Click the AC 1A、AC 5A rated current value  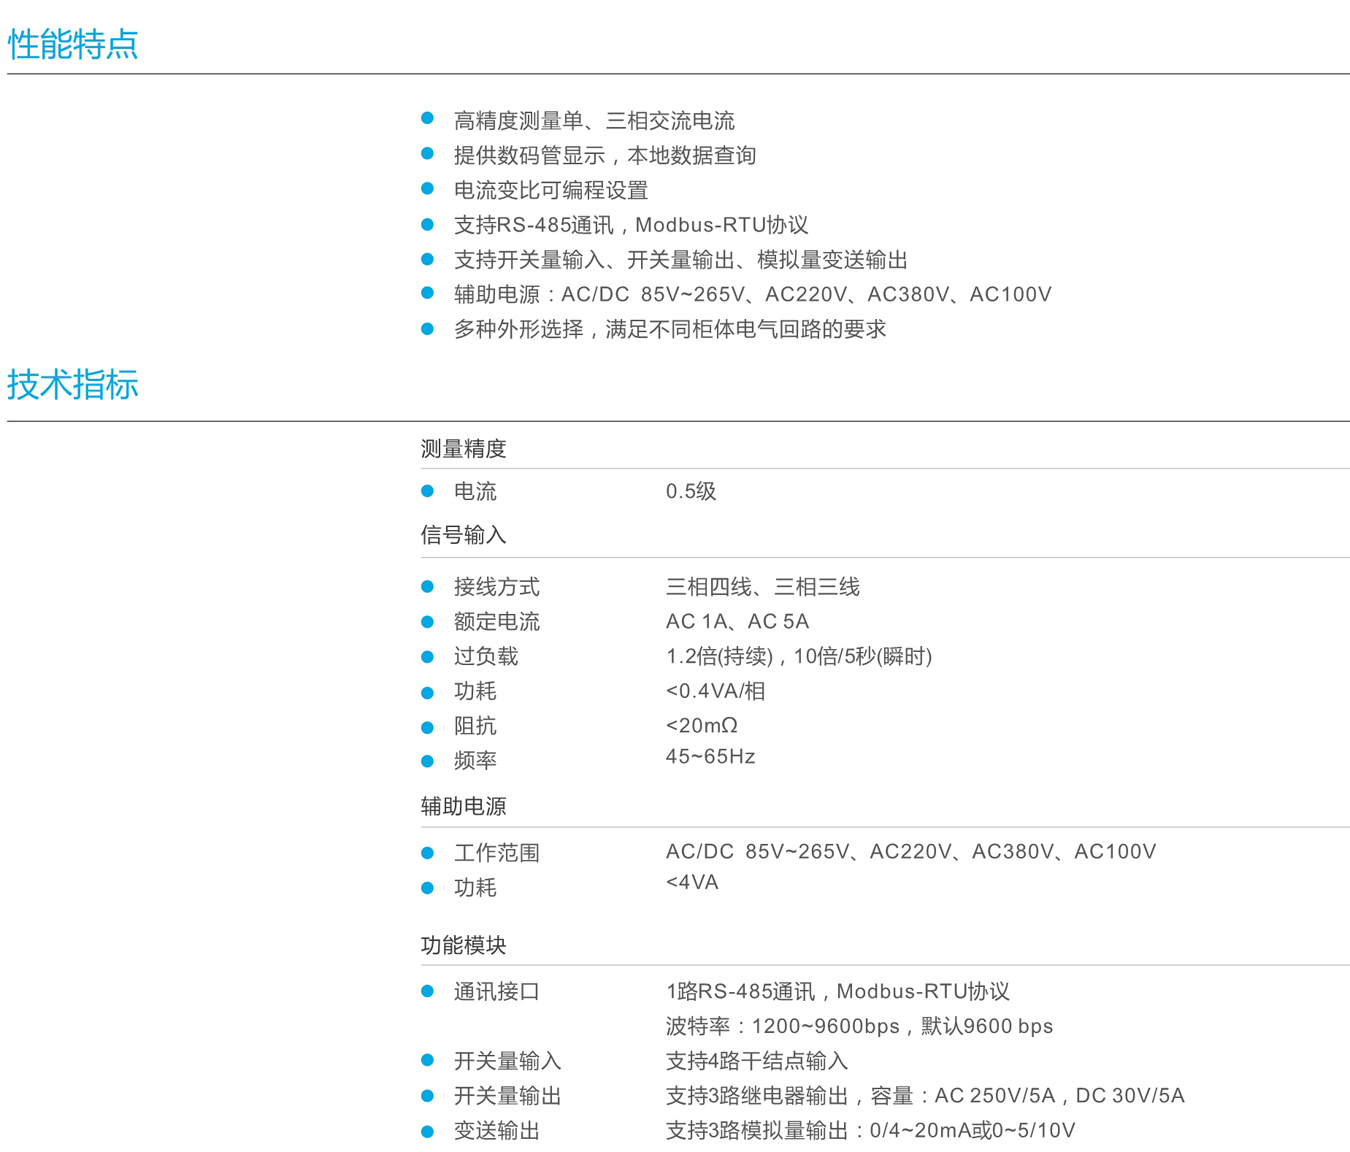(x=737, y=622)
